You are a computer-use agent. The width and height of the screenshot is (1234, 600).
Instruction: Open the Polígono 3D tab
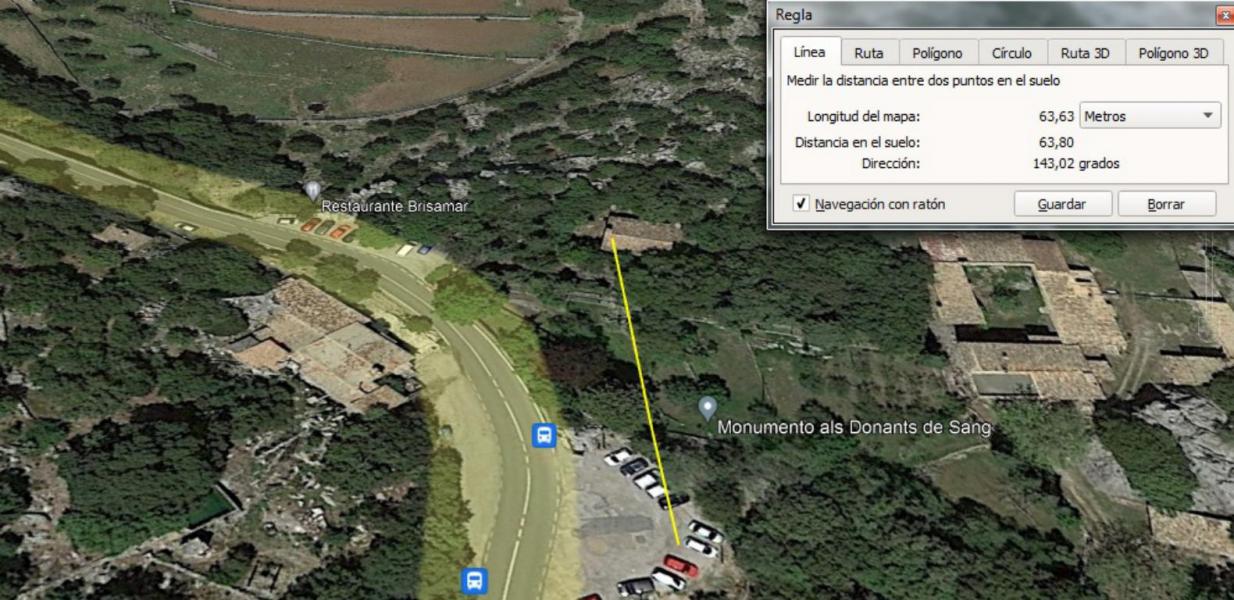point(1174,54)
